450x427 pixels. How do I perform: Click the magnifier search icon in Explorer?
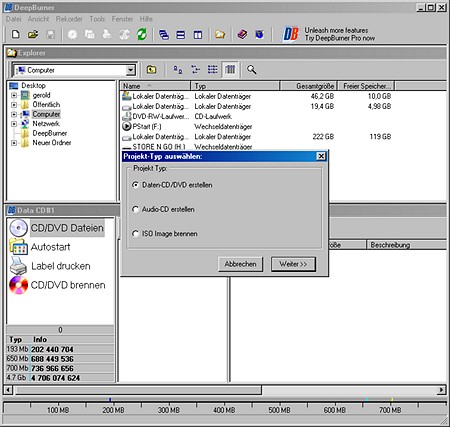[x=251, y=70]
